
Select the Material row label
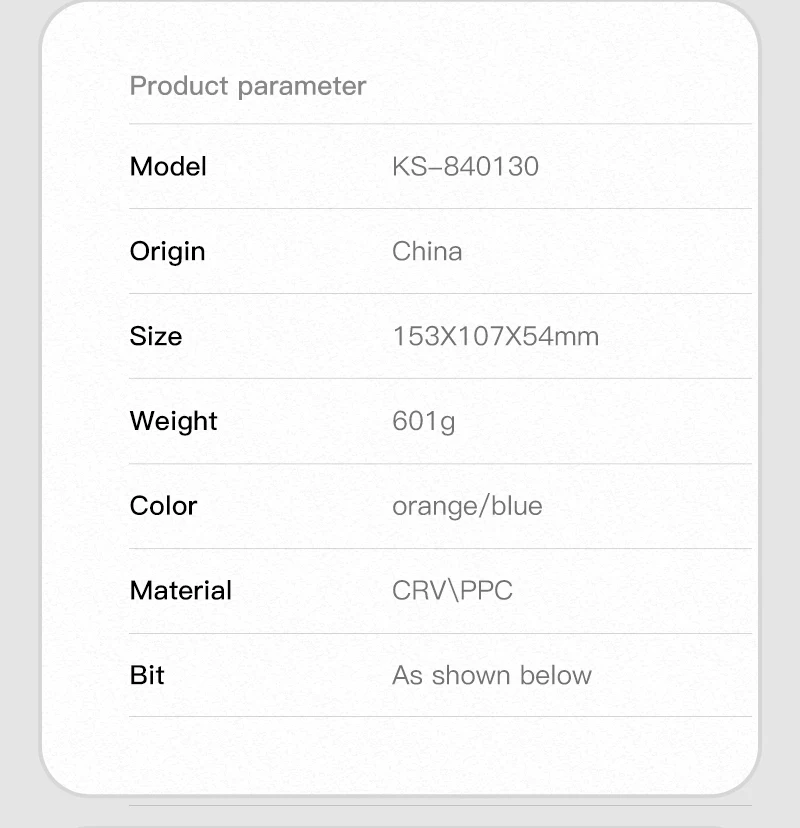pyautogui.click(x=180, y=591)
